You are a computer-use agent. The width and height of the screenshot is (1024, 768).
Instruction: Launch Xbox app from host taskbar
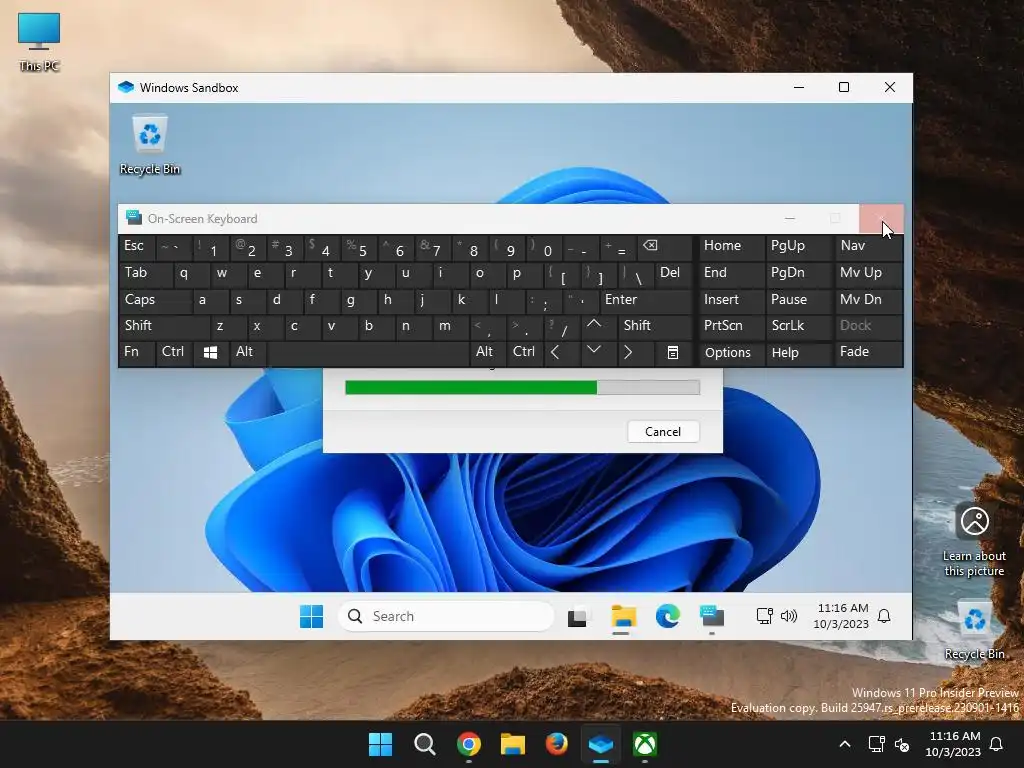(x=645, y=744)
